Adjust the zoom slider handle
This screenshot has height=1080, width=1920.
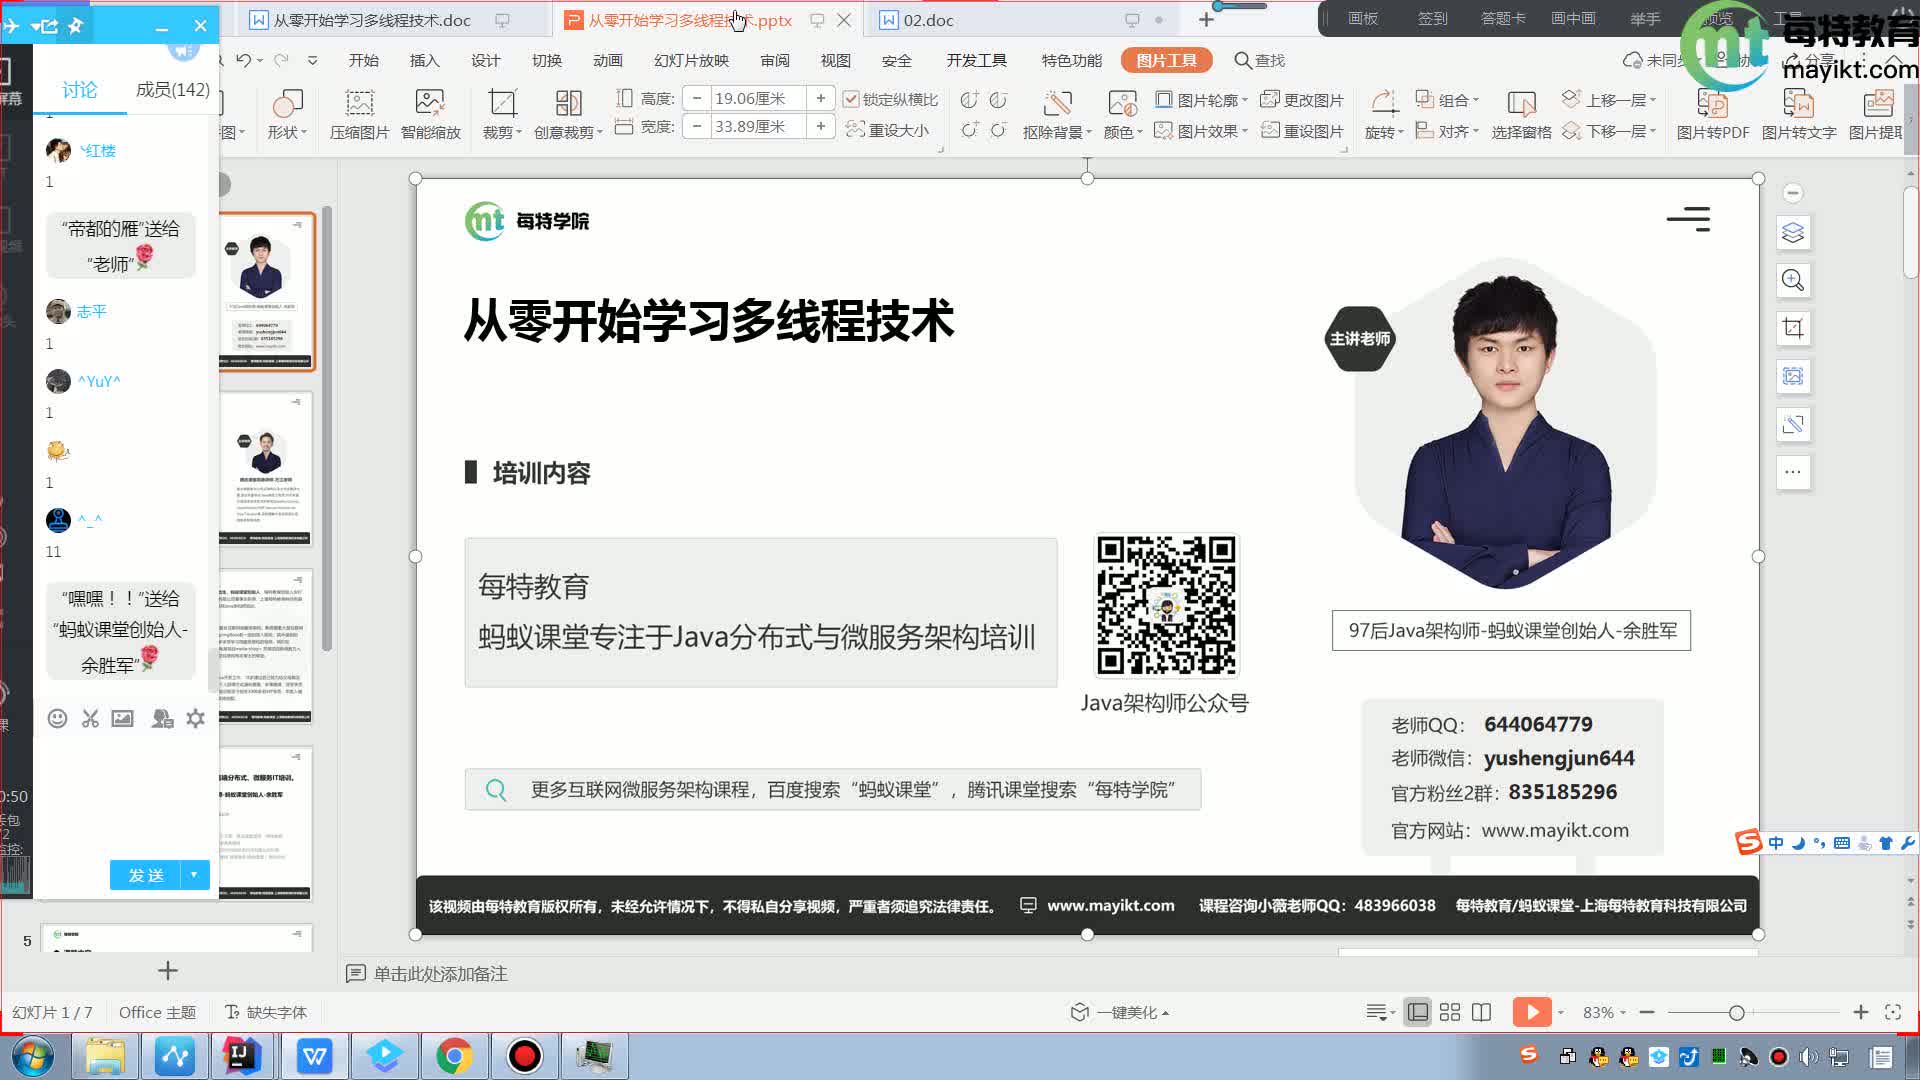click(x=1737, y=1013)
